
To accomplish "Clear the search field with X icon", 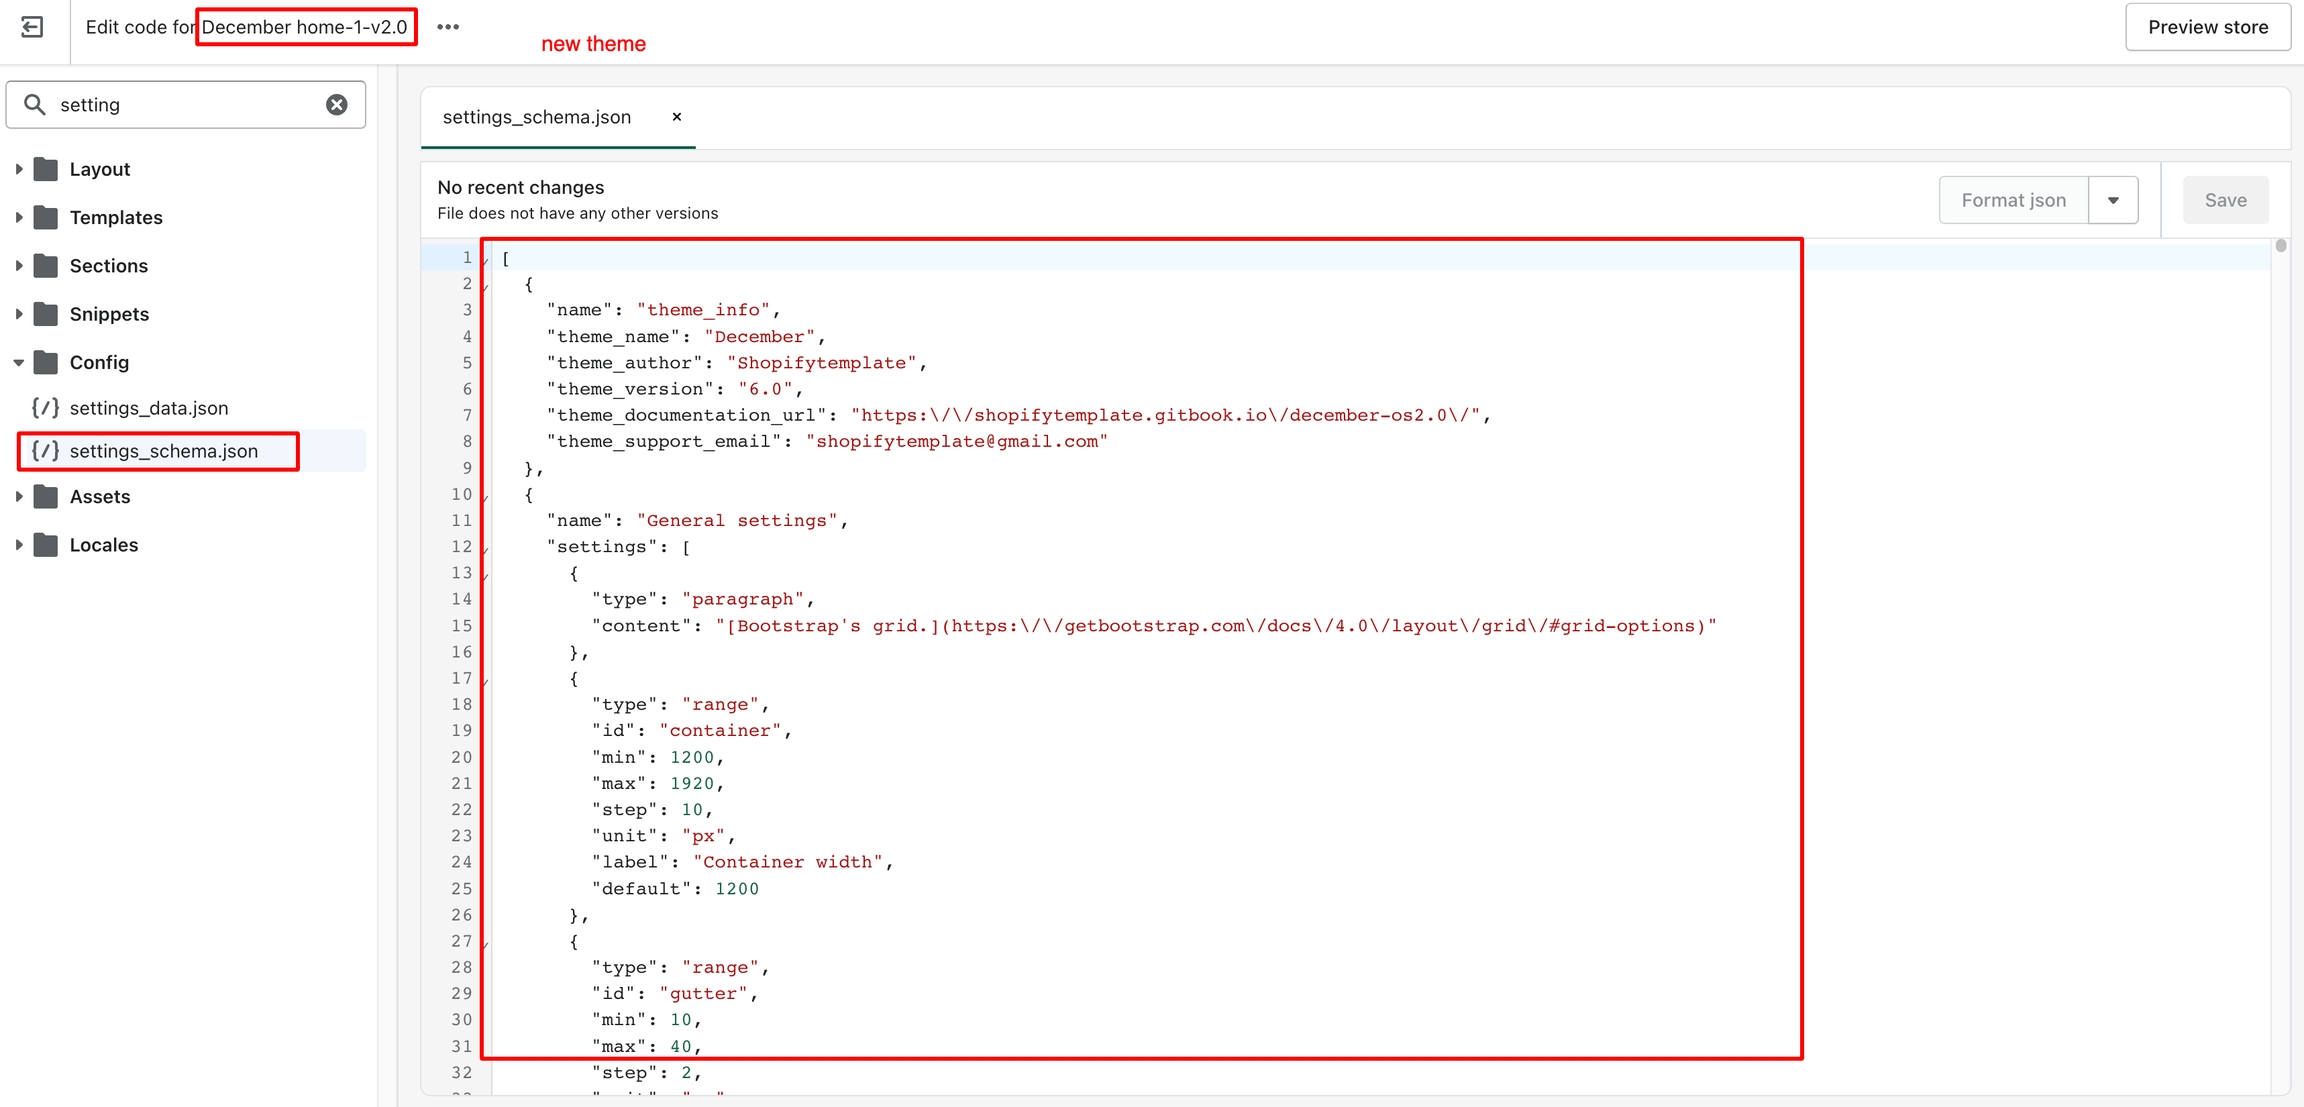I will pyautogui.click(x=337, y=104).
